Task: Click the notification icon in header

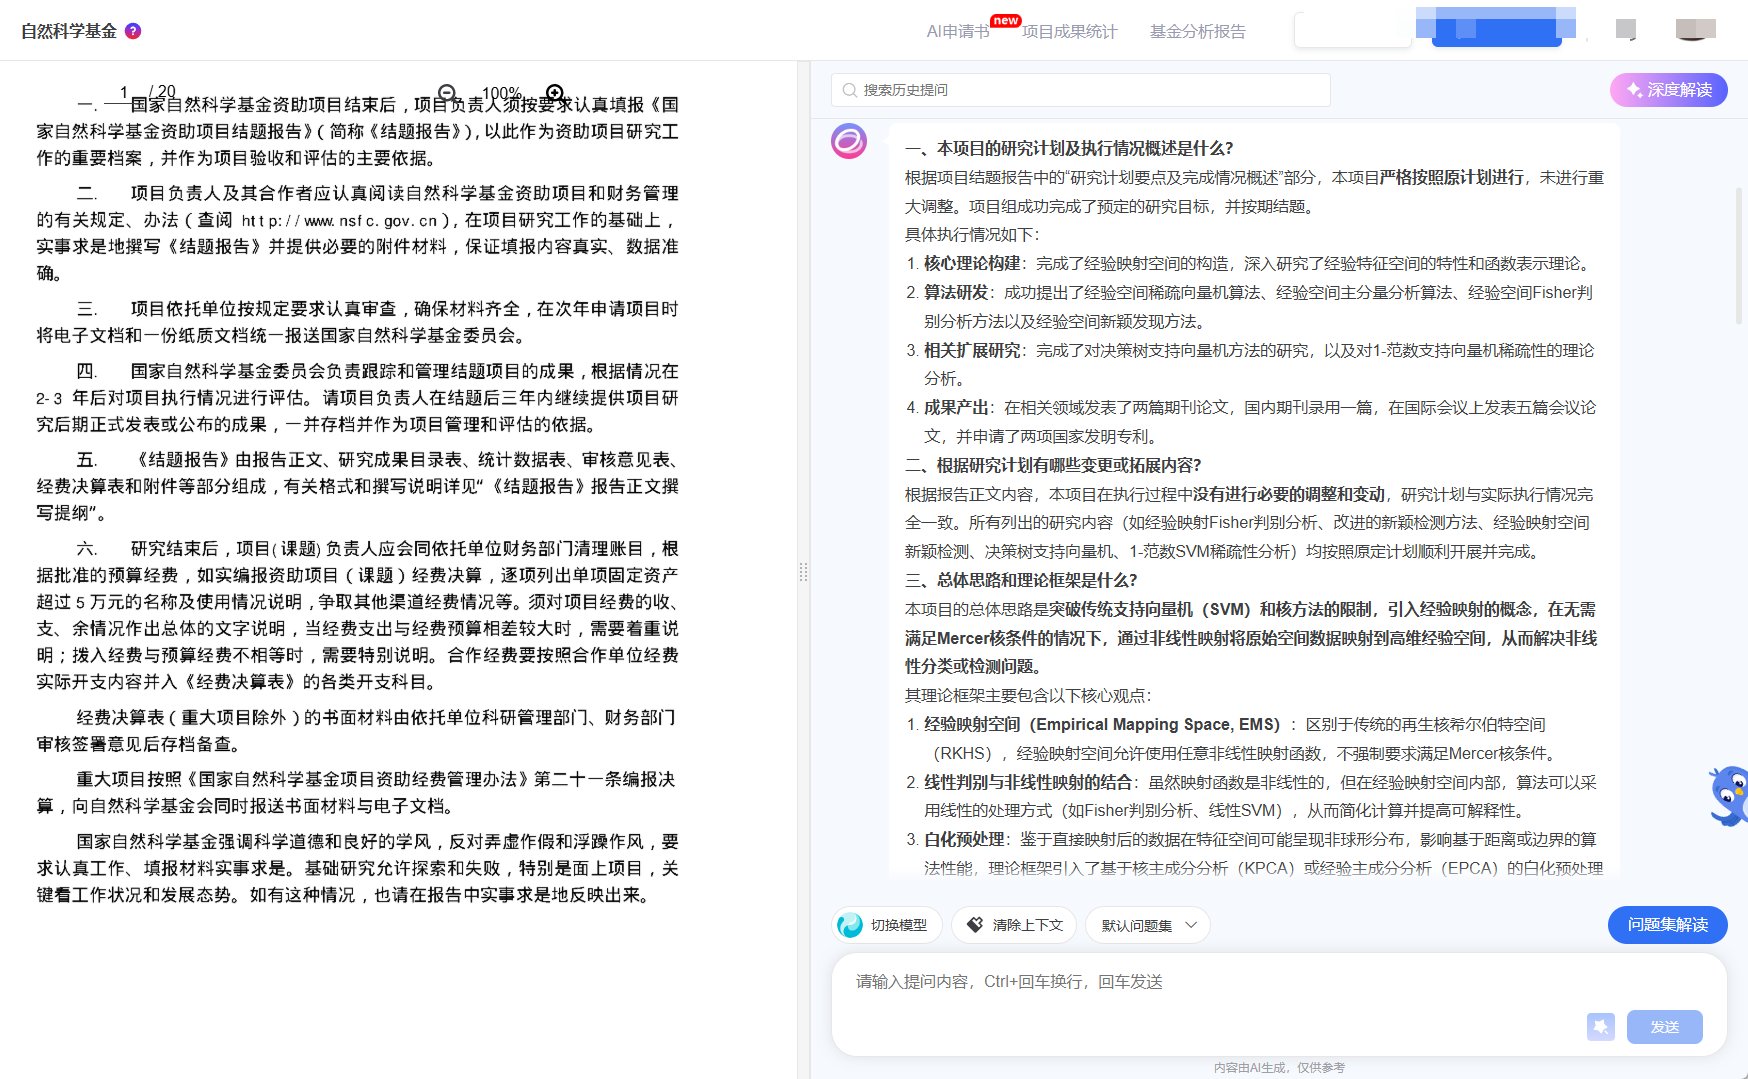Action: pyautogui.click(x=1626, y=30)
